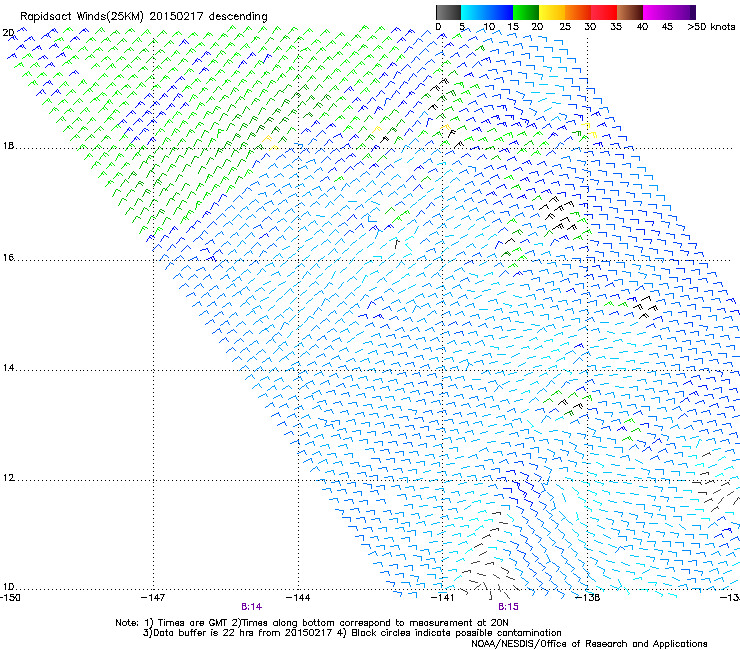Click the legend value '40'
Viewport: 740px width, 650px height.
point(642,27)
